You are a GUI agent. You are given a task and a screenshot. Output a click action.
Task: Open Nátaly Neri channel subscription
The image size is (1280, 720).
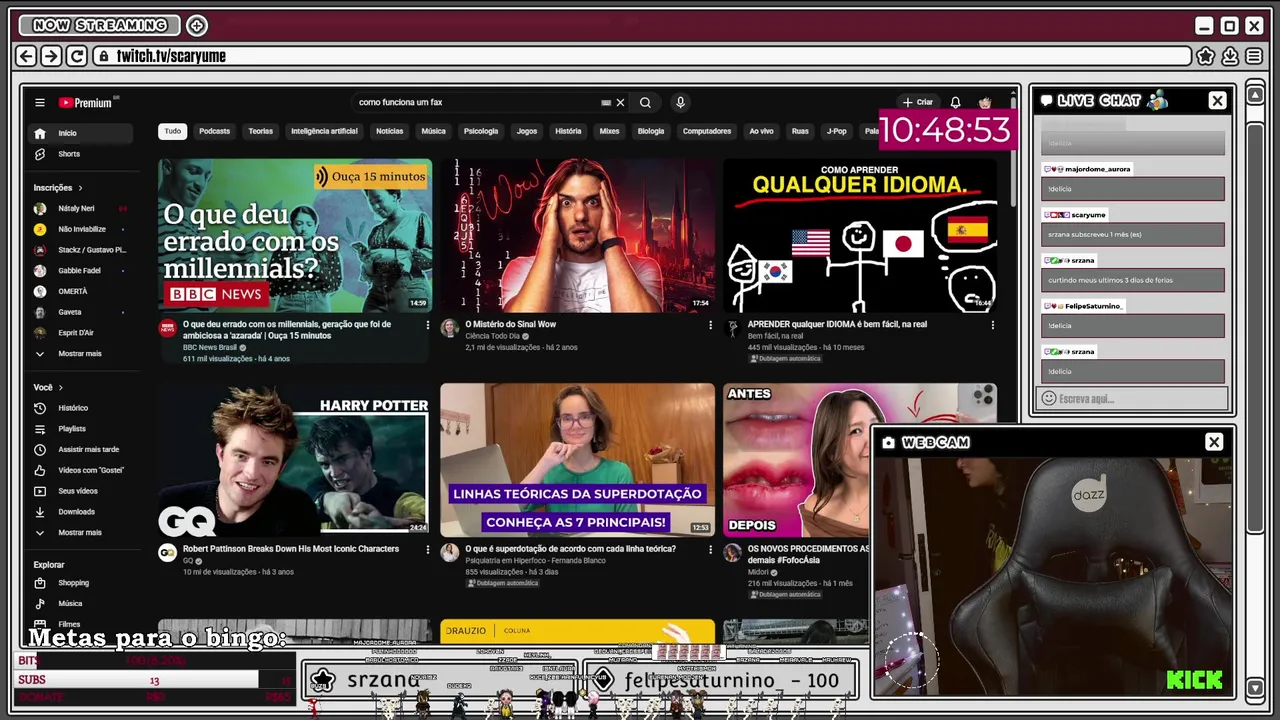[80, 209]
